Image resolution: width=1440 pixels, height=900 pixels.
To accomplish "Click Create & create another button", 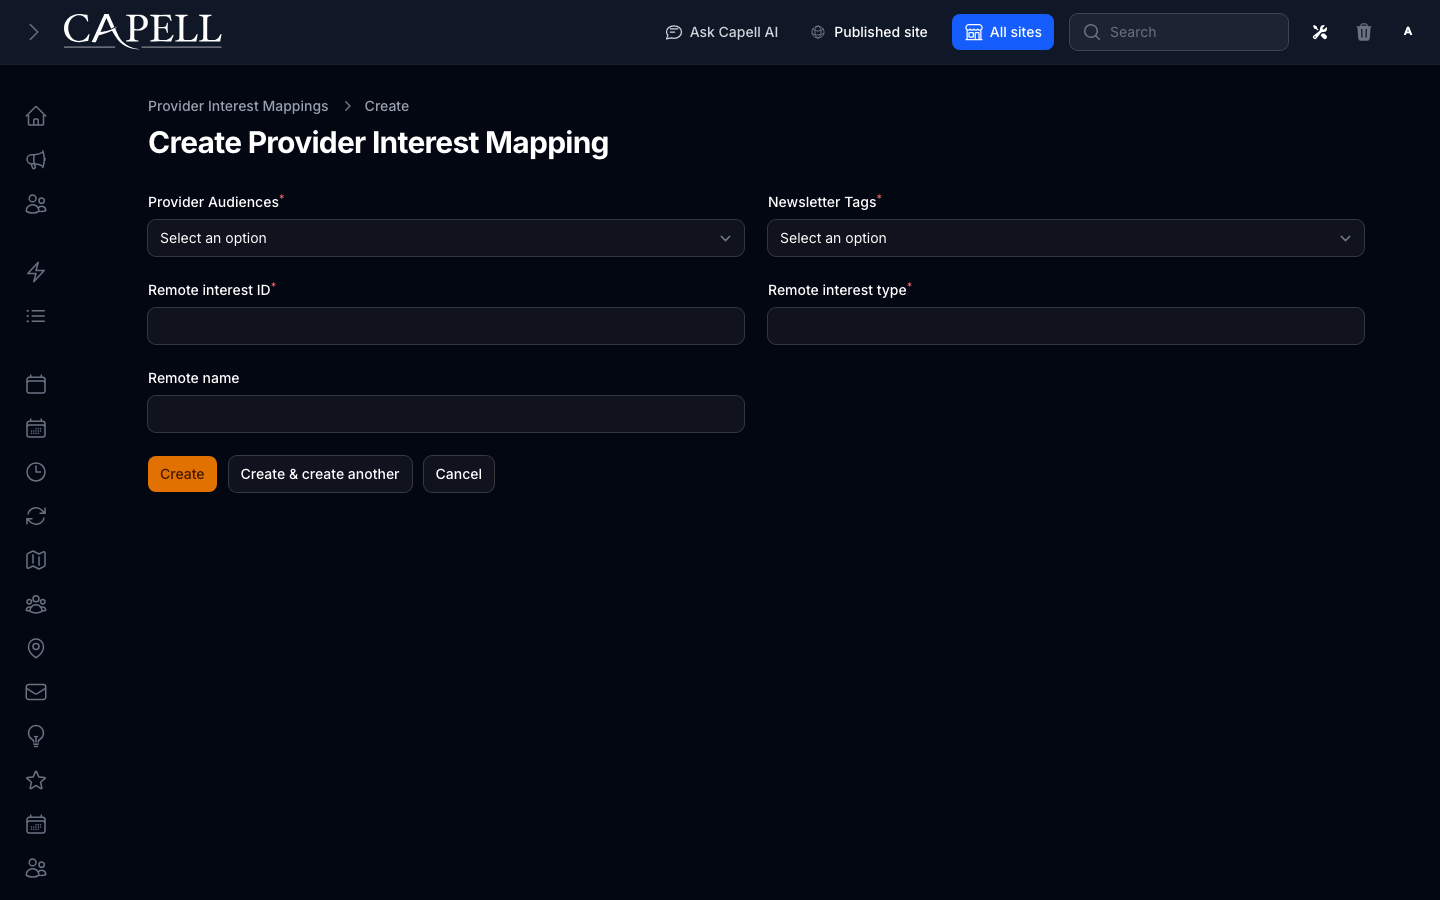I will tap(320, 474).
